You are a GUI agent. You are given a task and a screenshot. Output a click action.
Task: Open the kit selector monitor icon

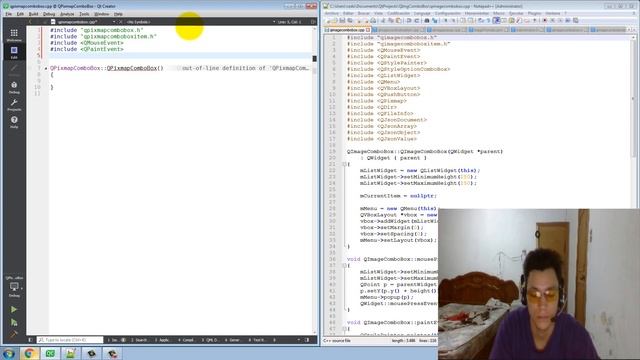tap(14, 287)
